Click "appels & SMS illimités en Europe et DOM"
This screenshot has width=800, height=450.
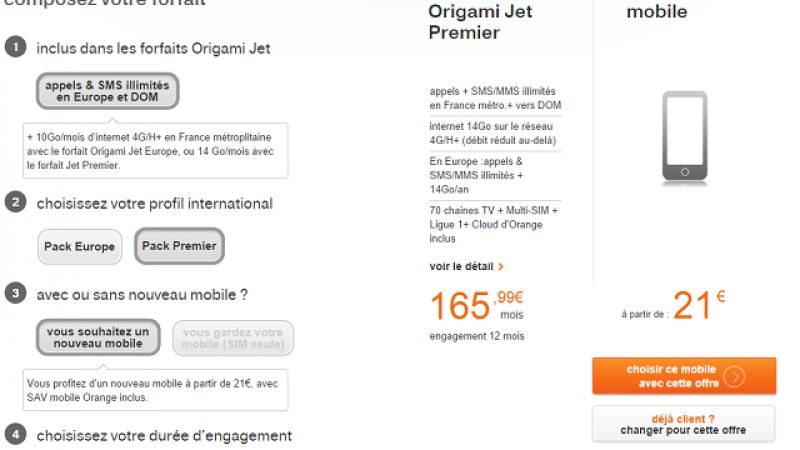tap(107, 92)
